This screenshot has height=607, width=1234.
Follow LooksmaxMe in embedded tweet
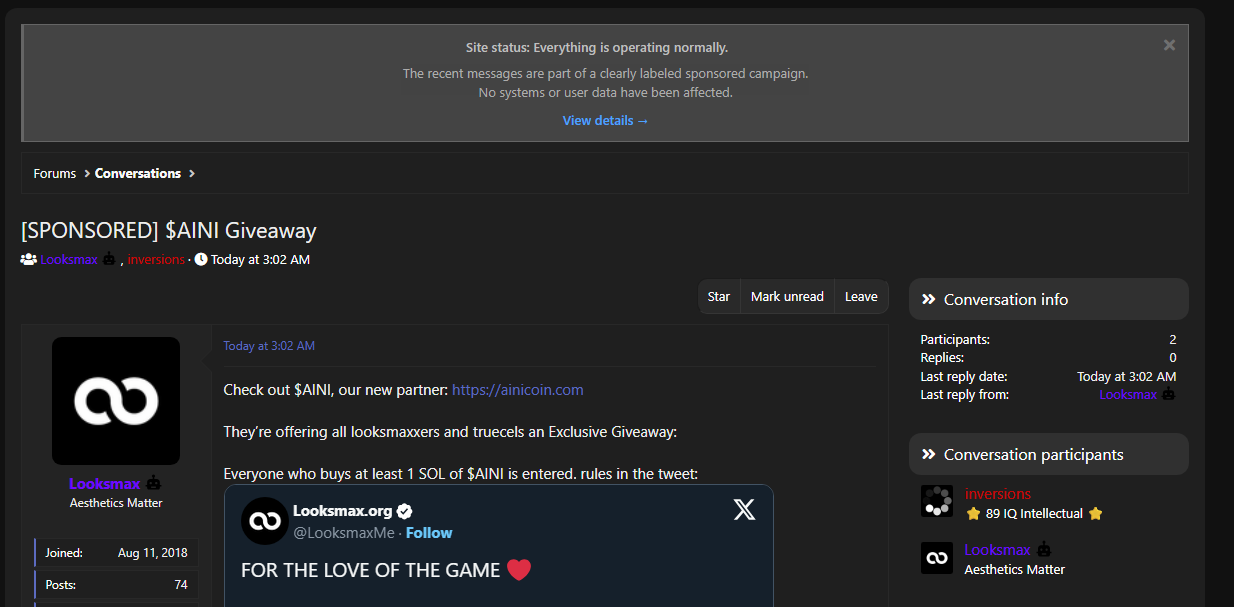(x=429, y=533)
